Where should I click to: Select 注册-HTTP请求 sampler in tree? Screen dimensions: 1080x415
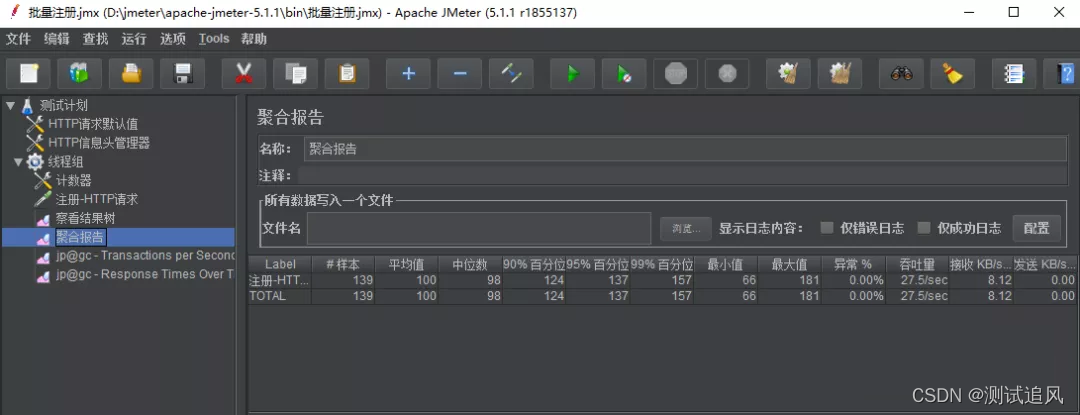click(x=97, y=200)
